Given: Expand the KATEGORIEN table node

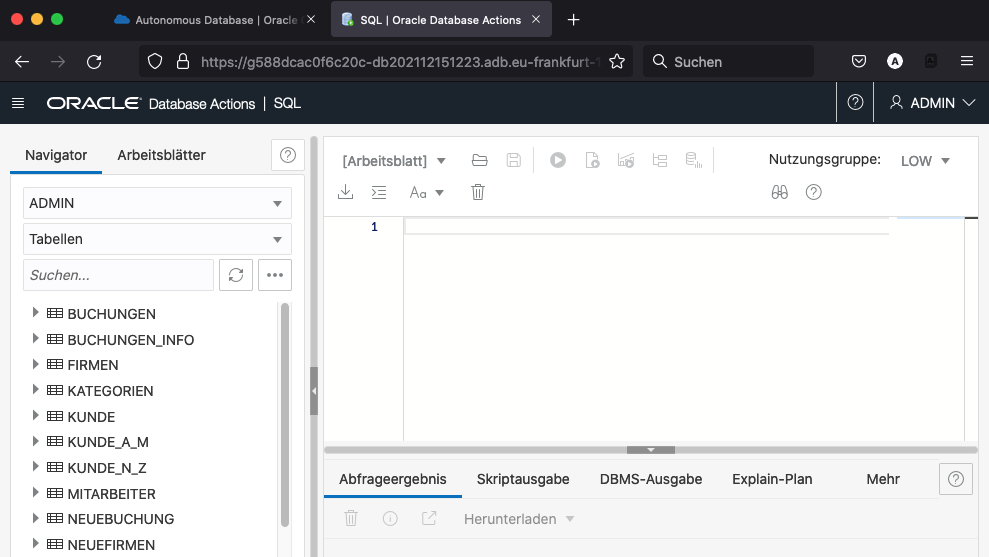Looking at the screenshot, I should [35, 389].
